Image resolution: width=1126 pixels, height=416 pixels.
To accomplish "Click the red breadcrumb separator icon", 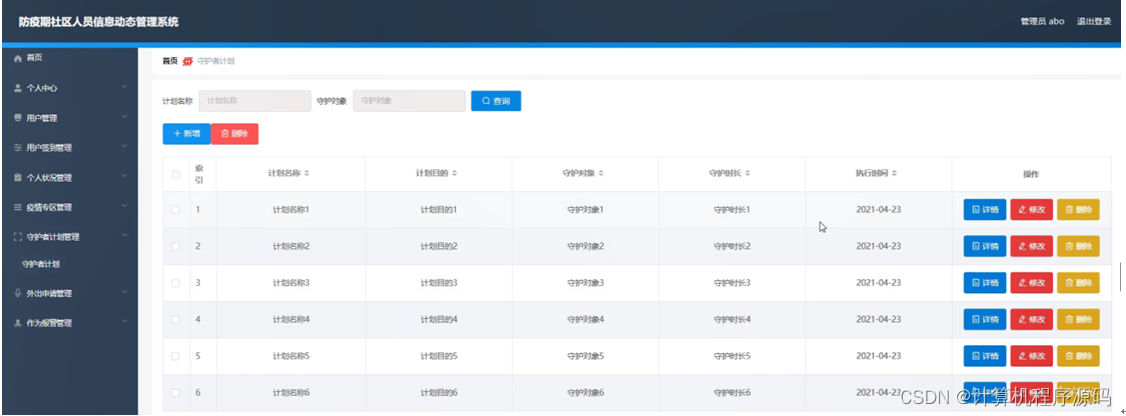I will coord(187,61).
